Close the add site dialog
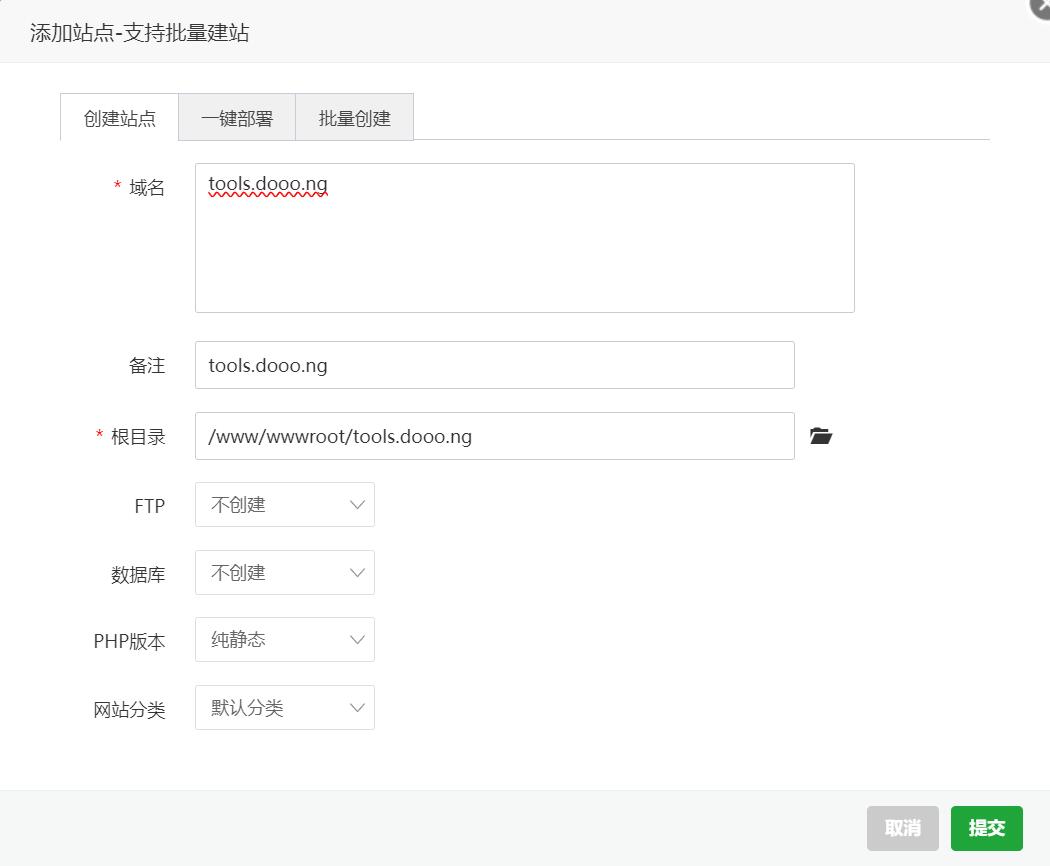This screenshot has width=1050, height=866. [1041, 6]
